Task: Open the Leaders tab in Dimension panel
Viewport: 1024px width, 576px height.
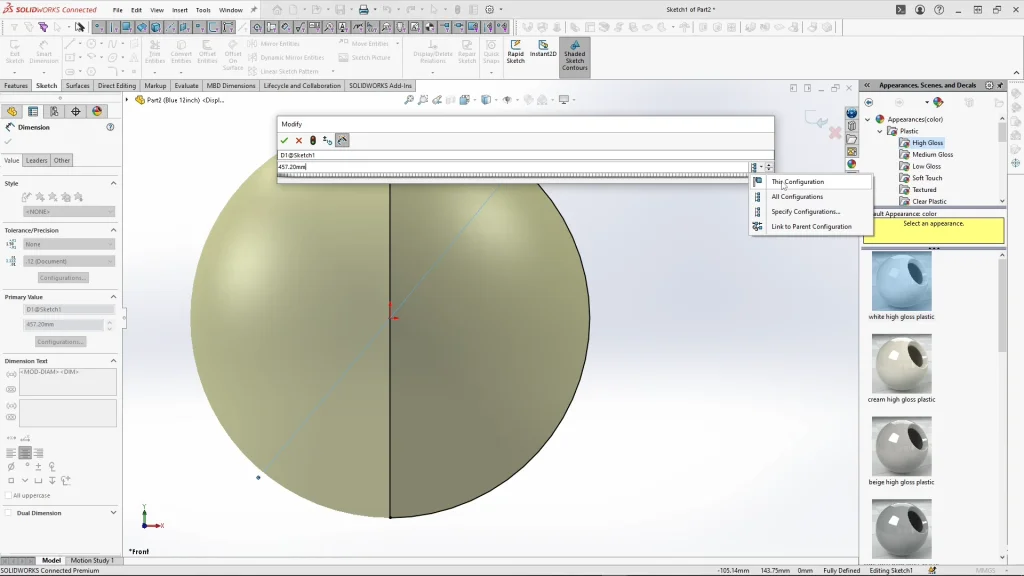Action: [36, 160]
